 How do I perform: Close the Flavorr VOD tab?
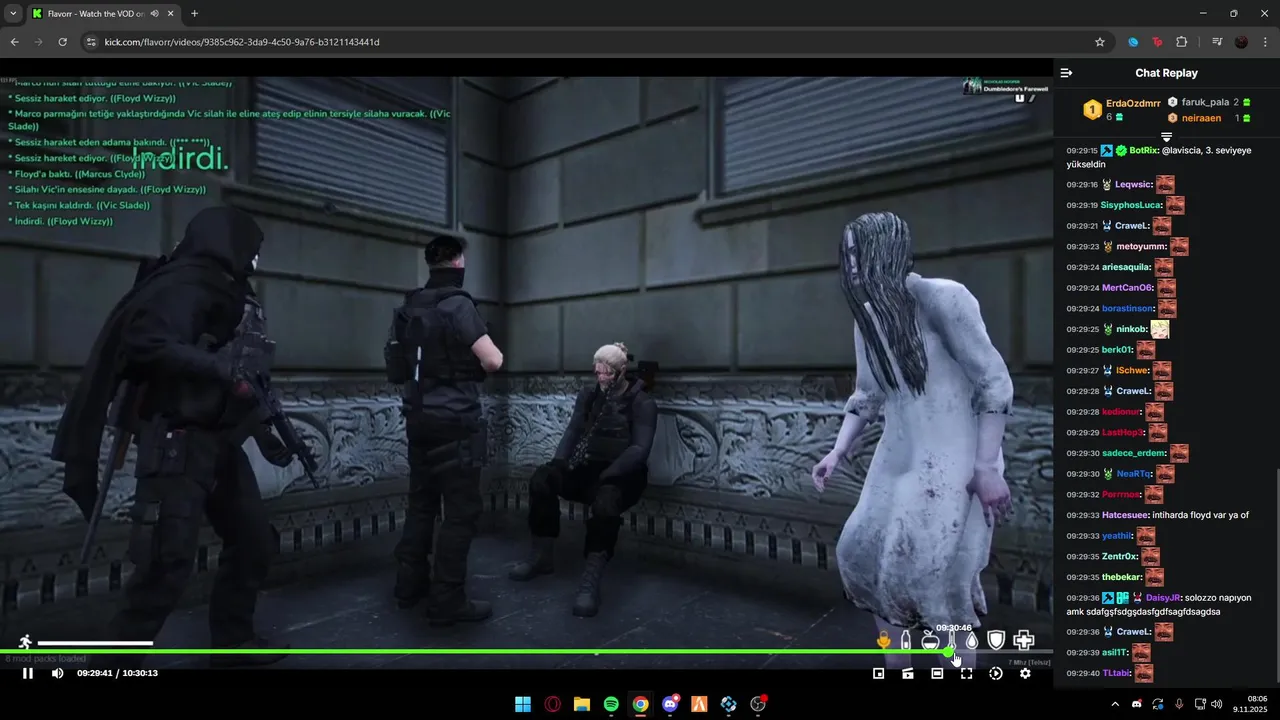pyautogui.click(x=170, y=14)
